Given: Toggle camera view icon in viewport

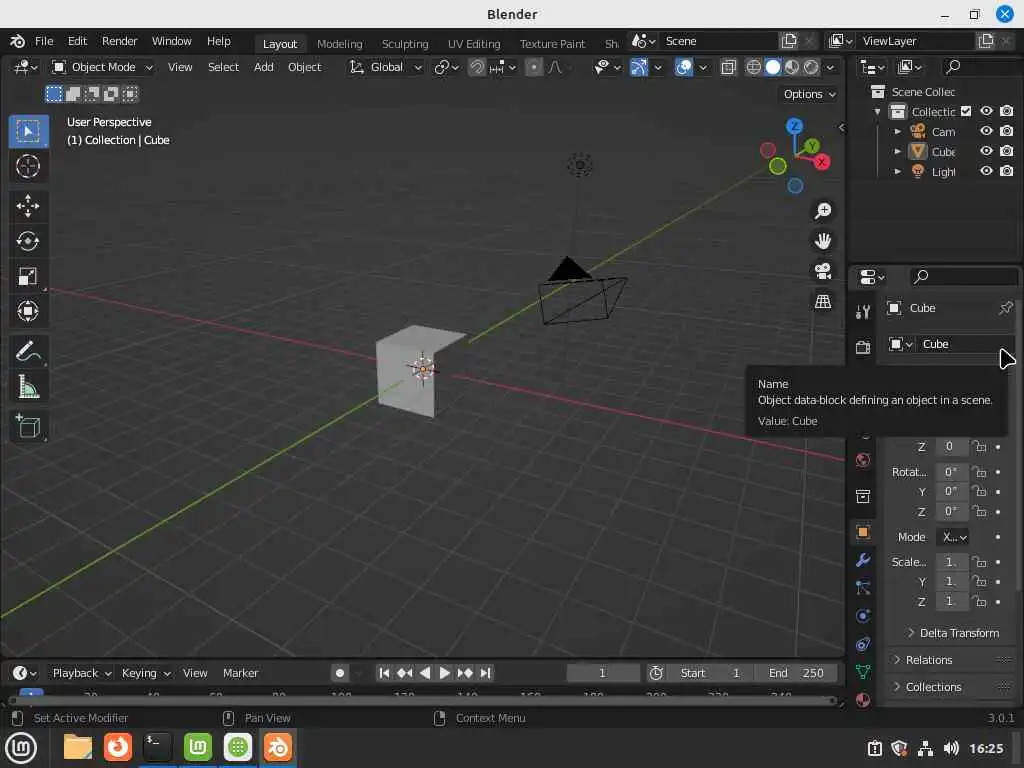Looking at the screenshot, I should coord(823,271).
